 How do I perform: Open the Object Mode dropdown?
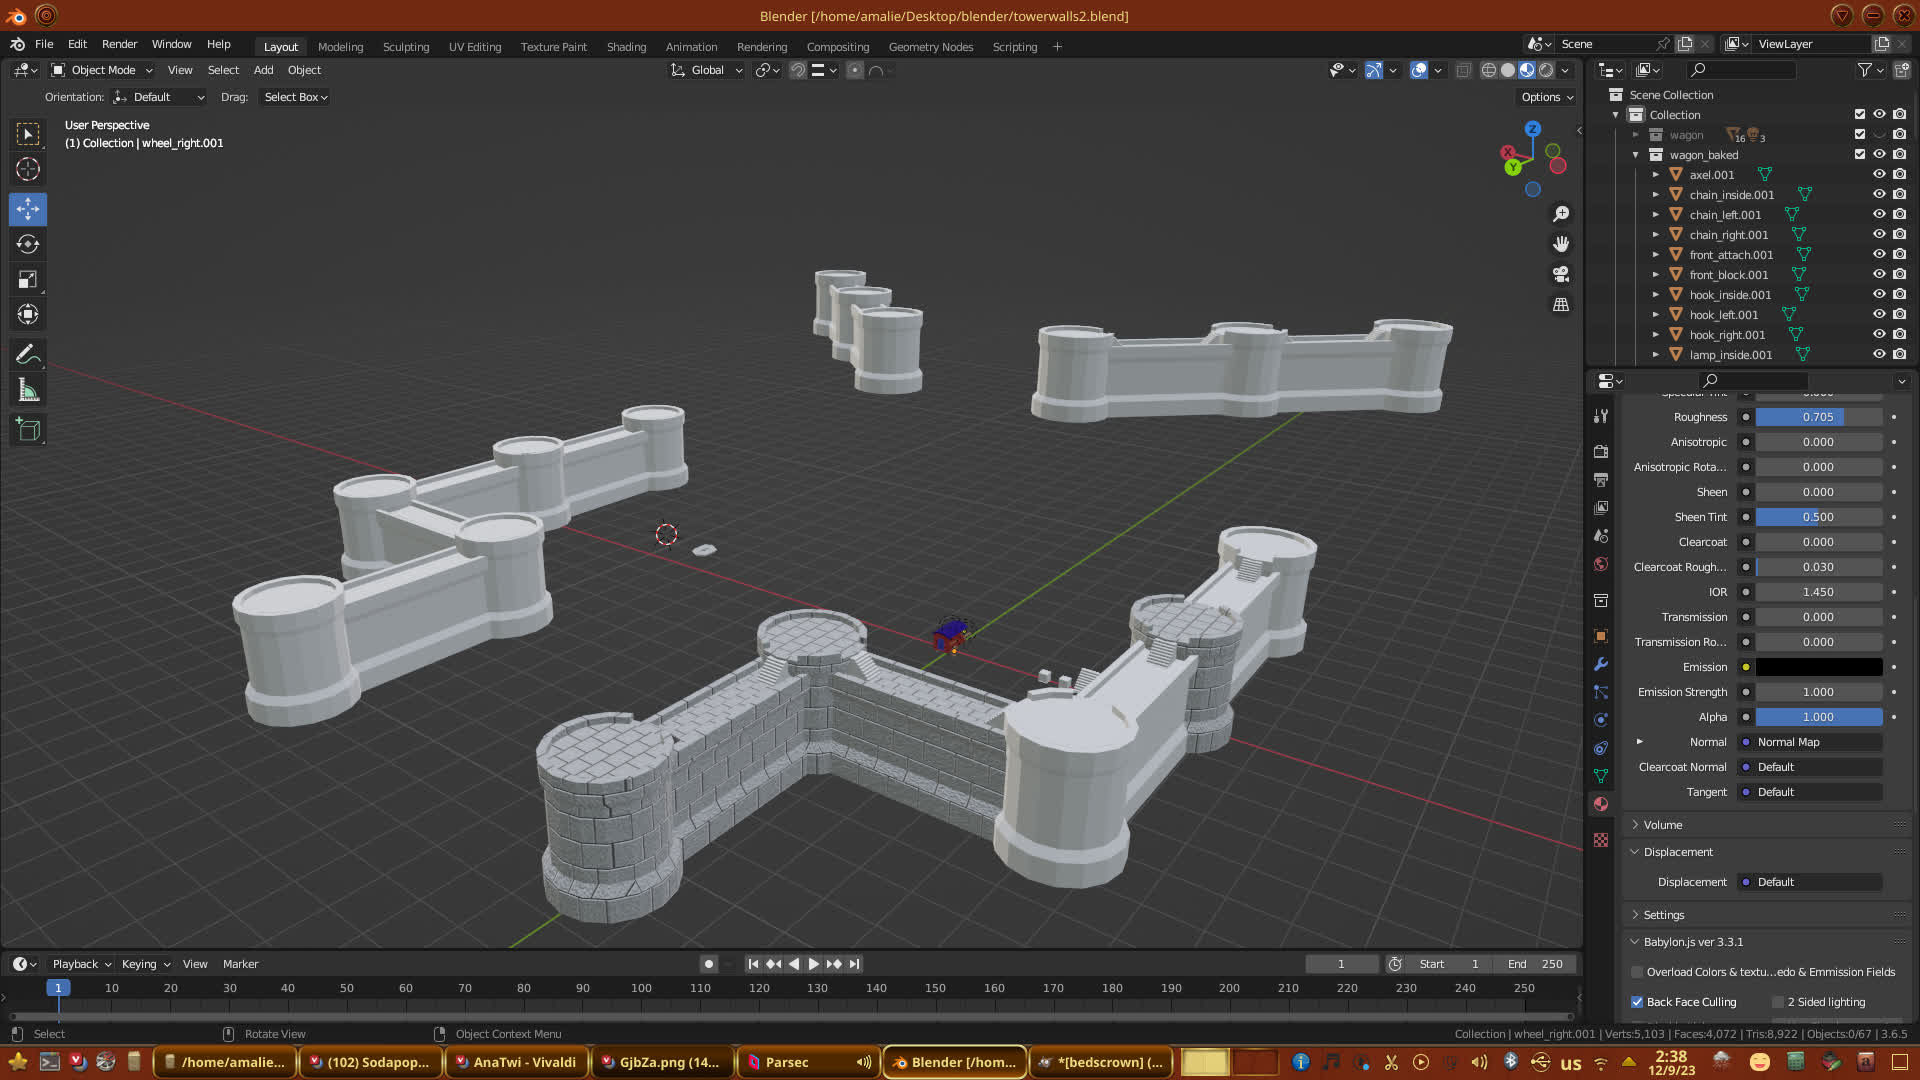tap(102, 70)
